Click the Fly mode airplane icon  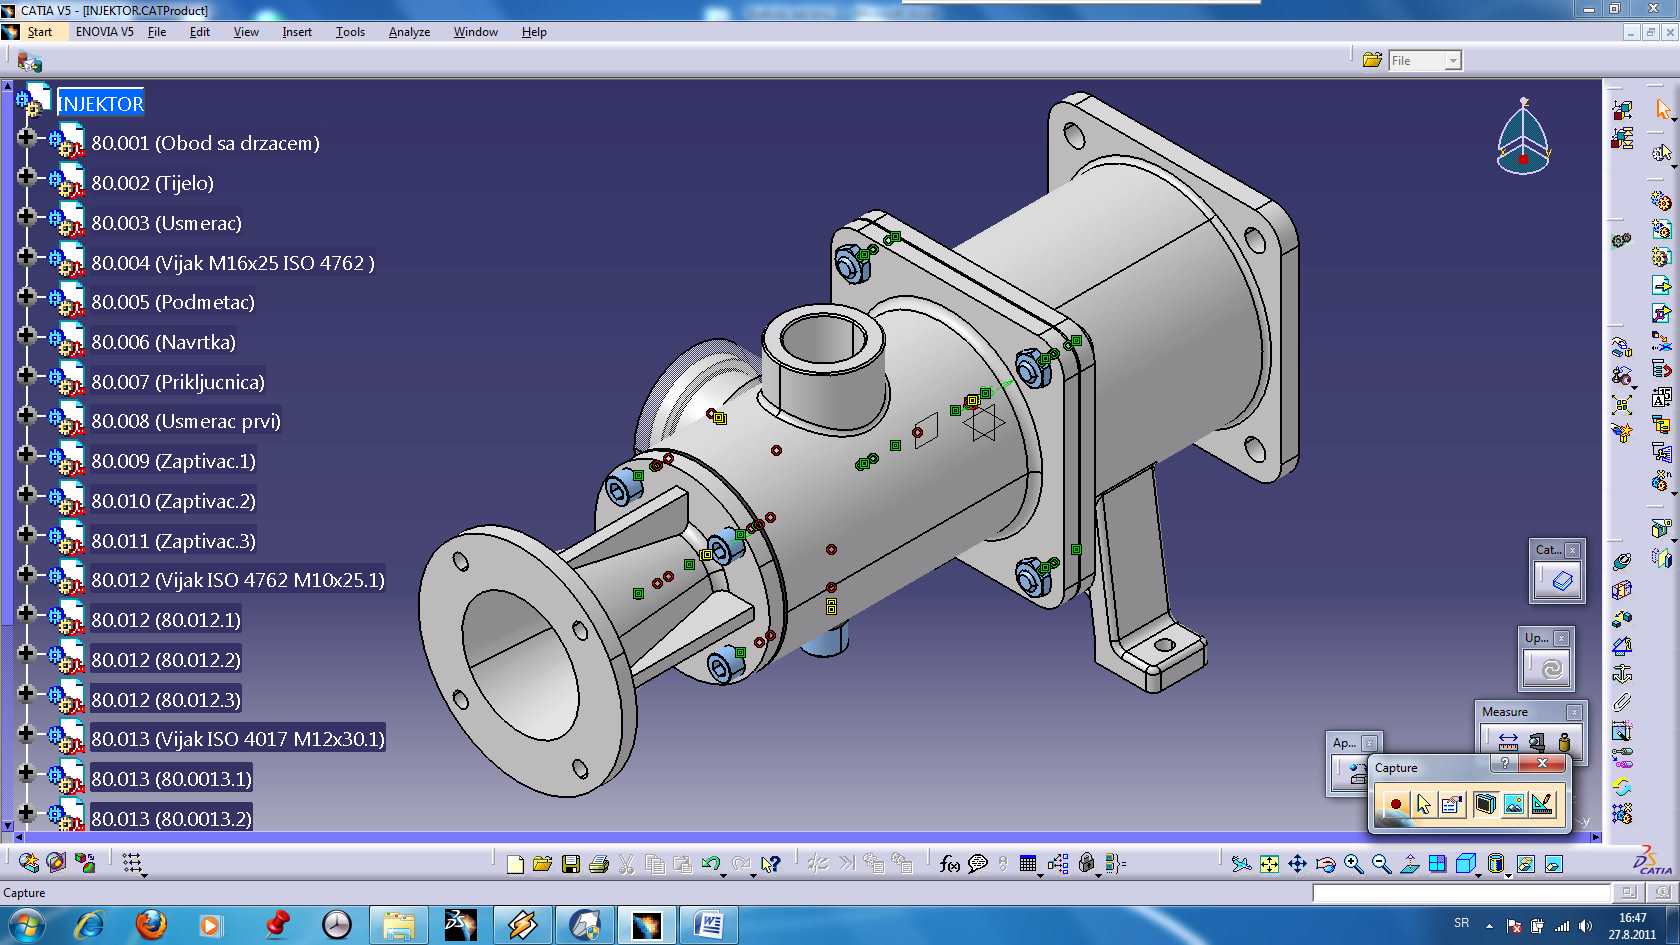[1241, 864]
